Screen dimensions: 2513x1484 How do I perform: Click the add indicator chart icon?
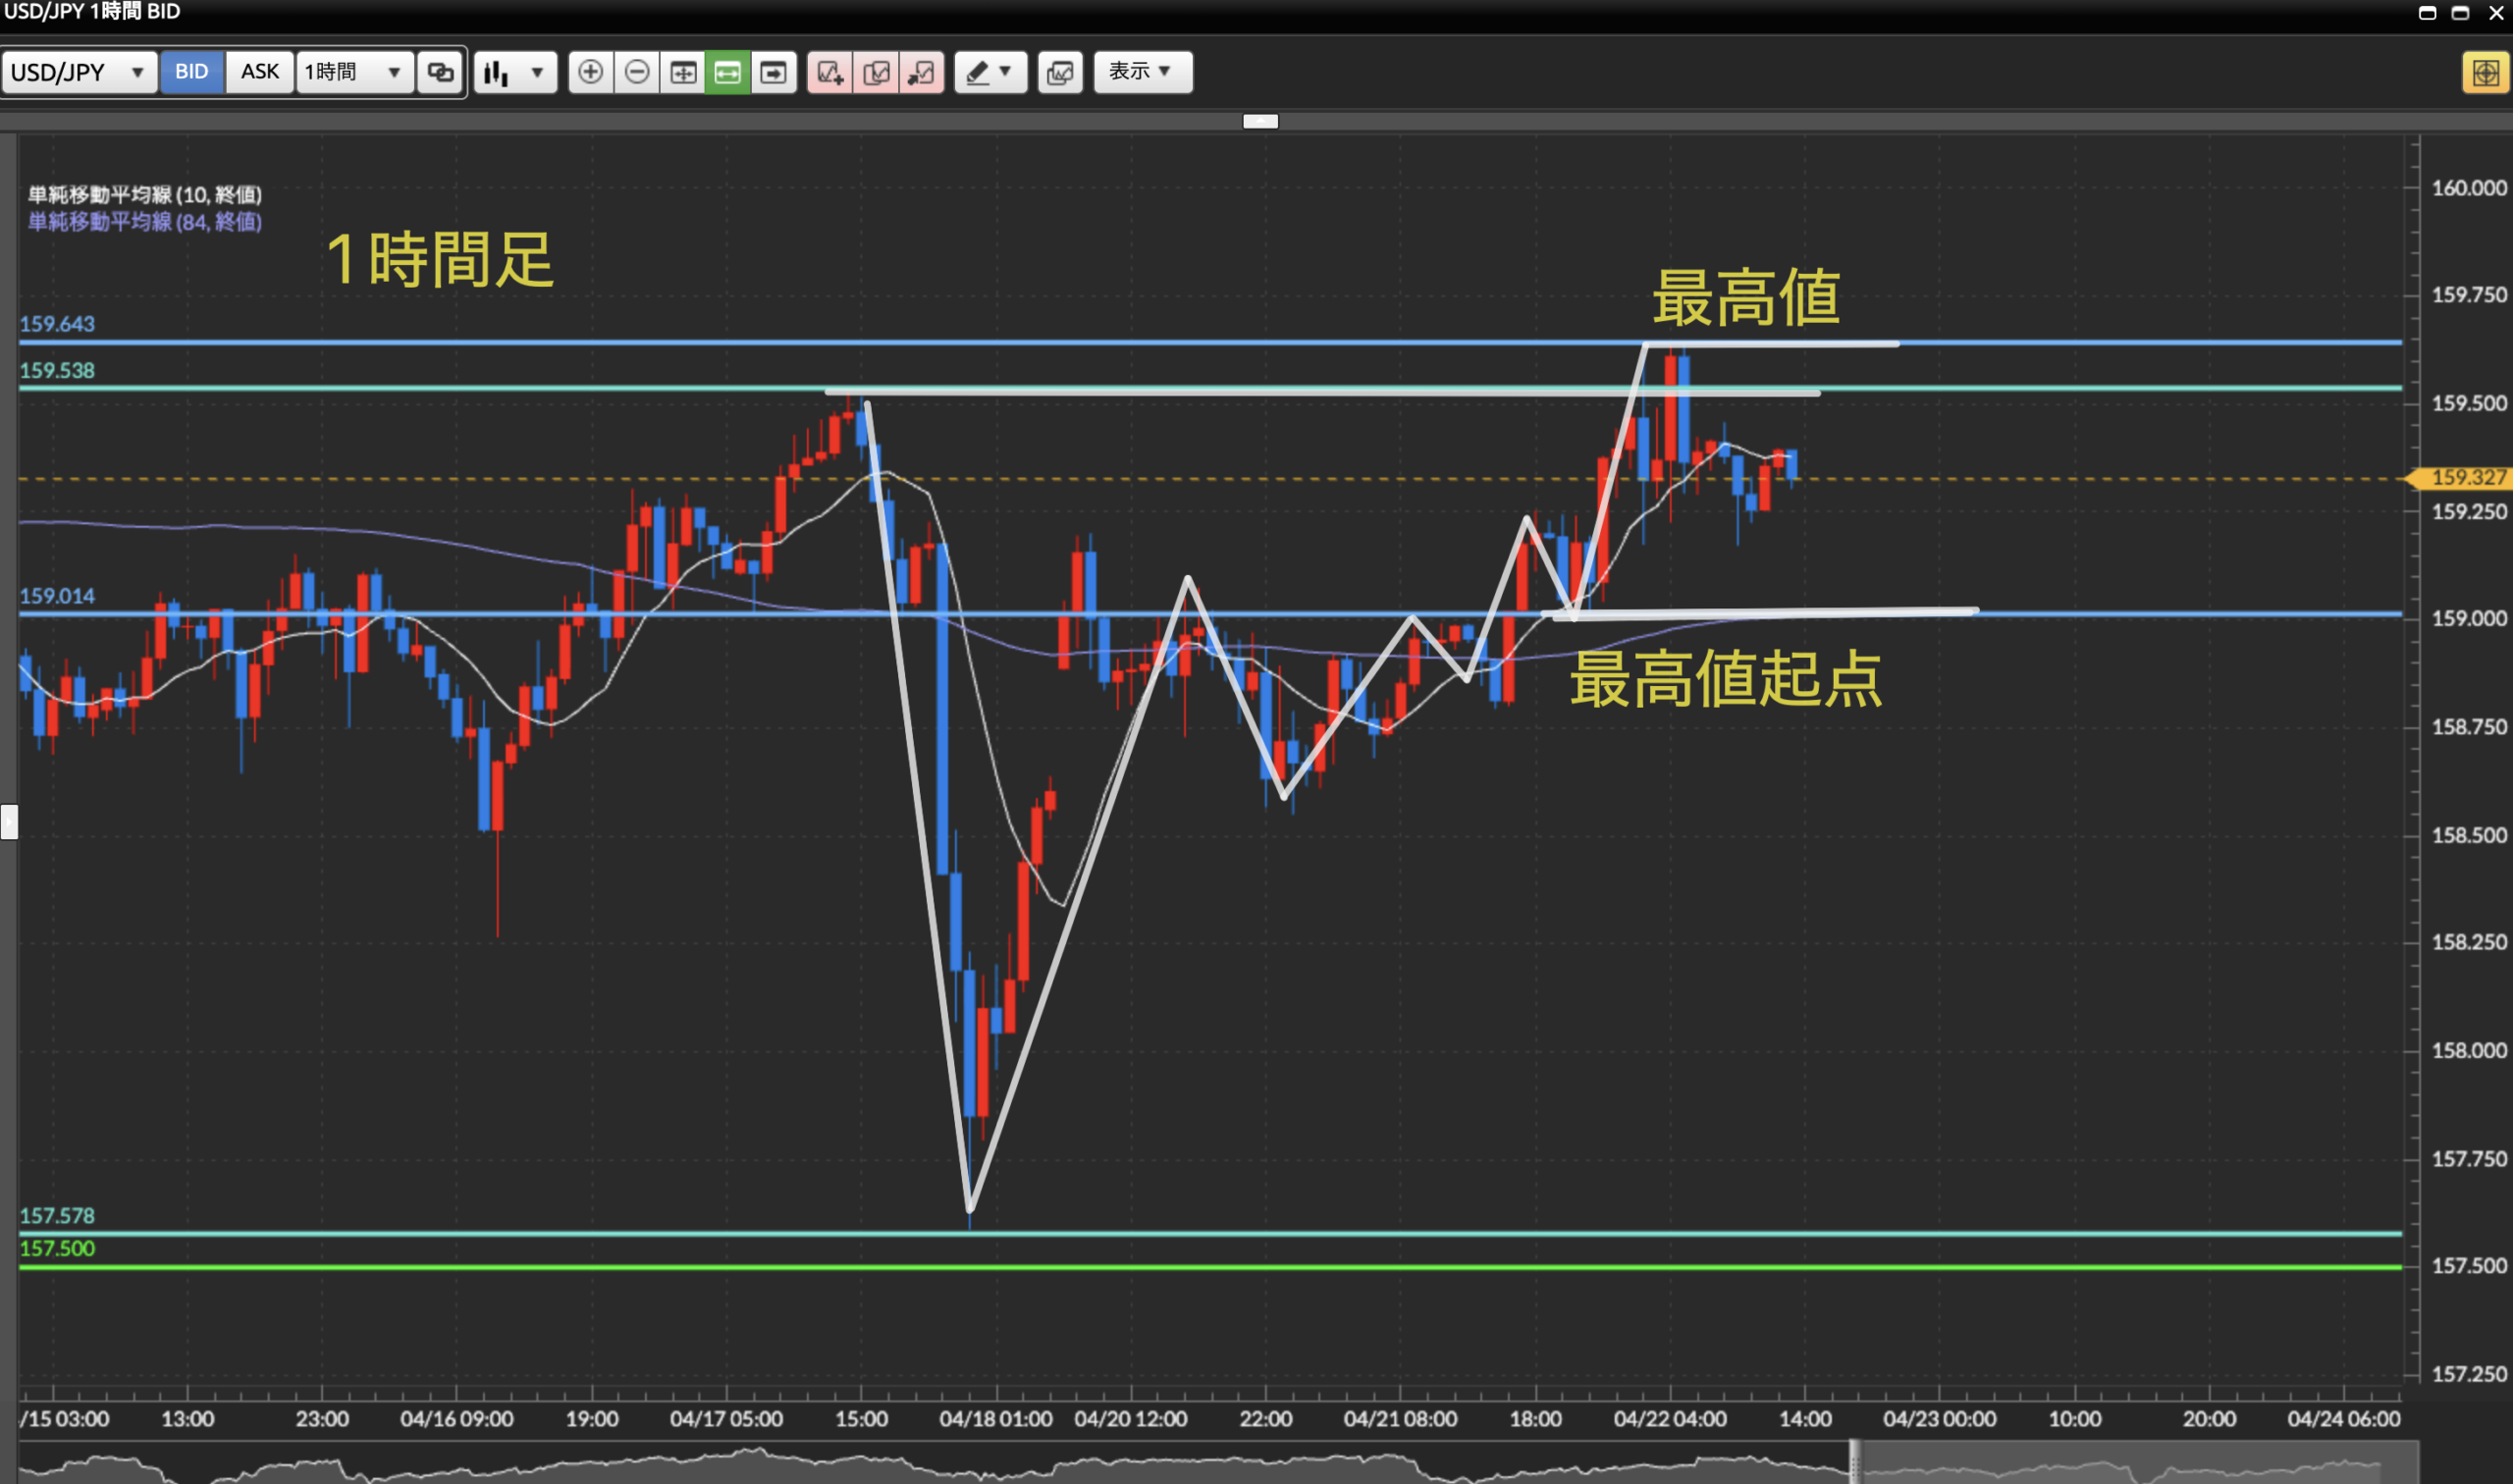click(x=830, y=72)
